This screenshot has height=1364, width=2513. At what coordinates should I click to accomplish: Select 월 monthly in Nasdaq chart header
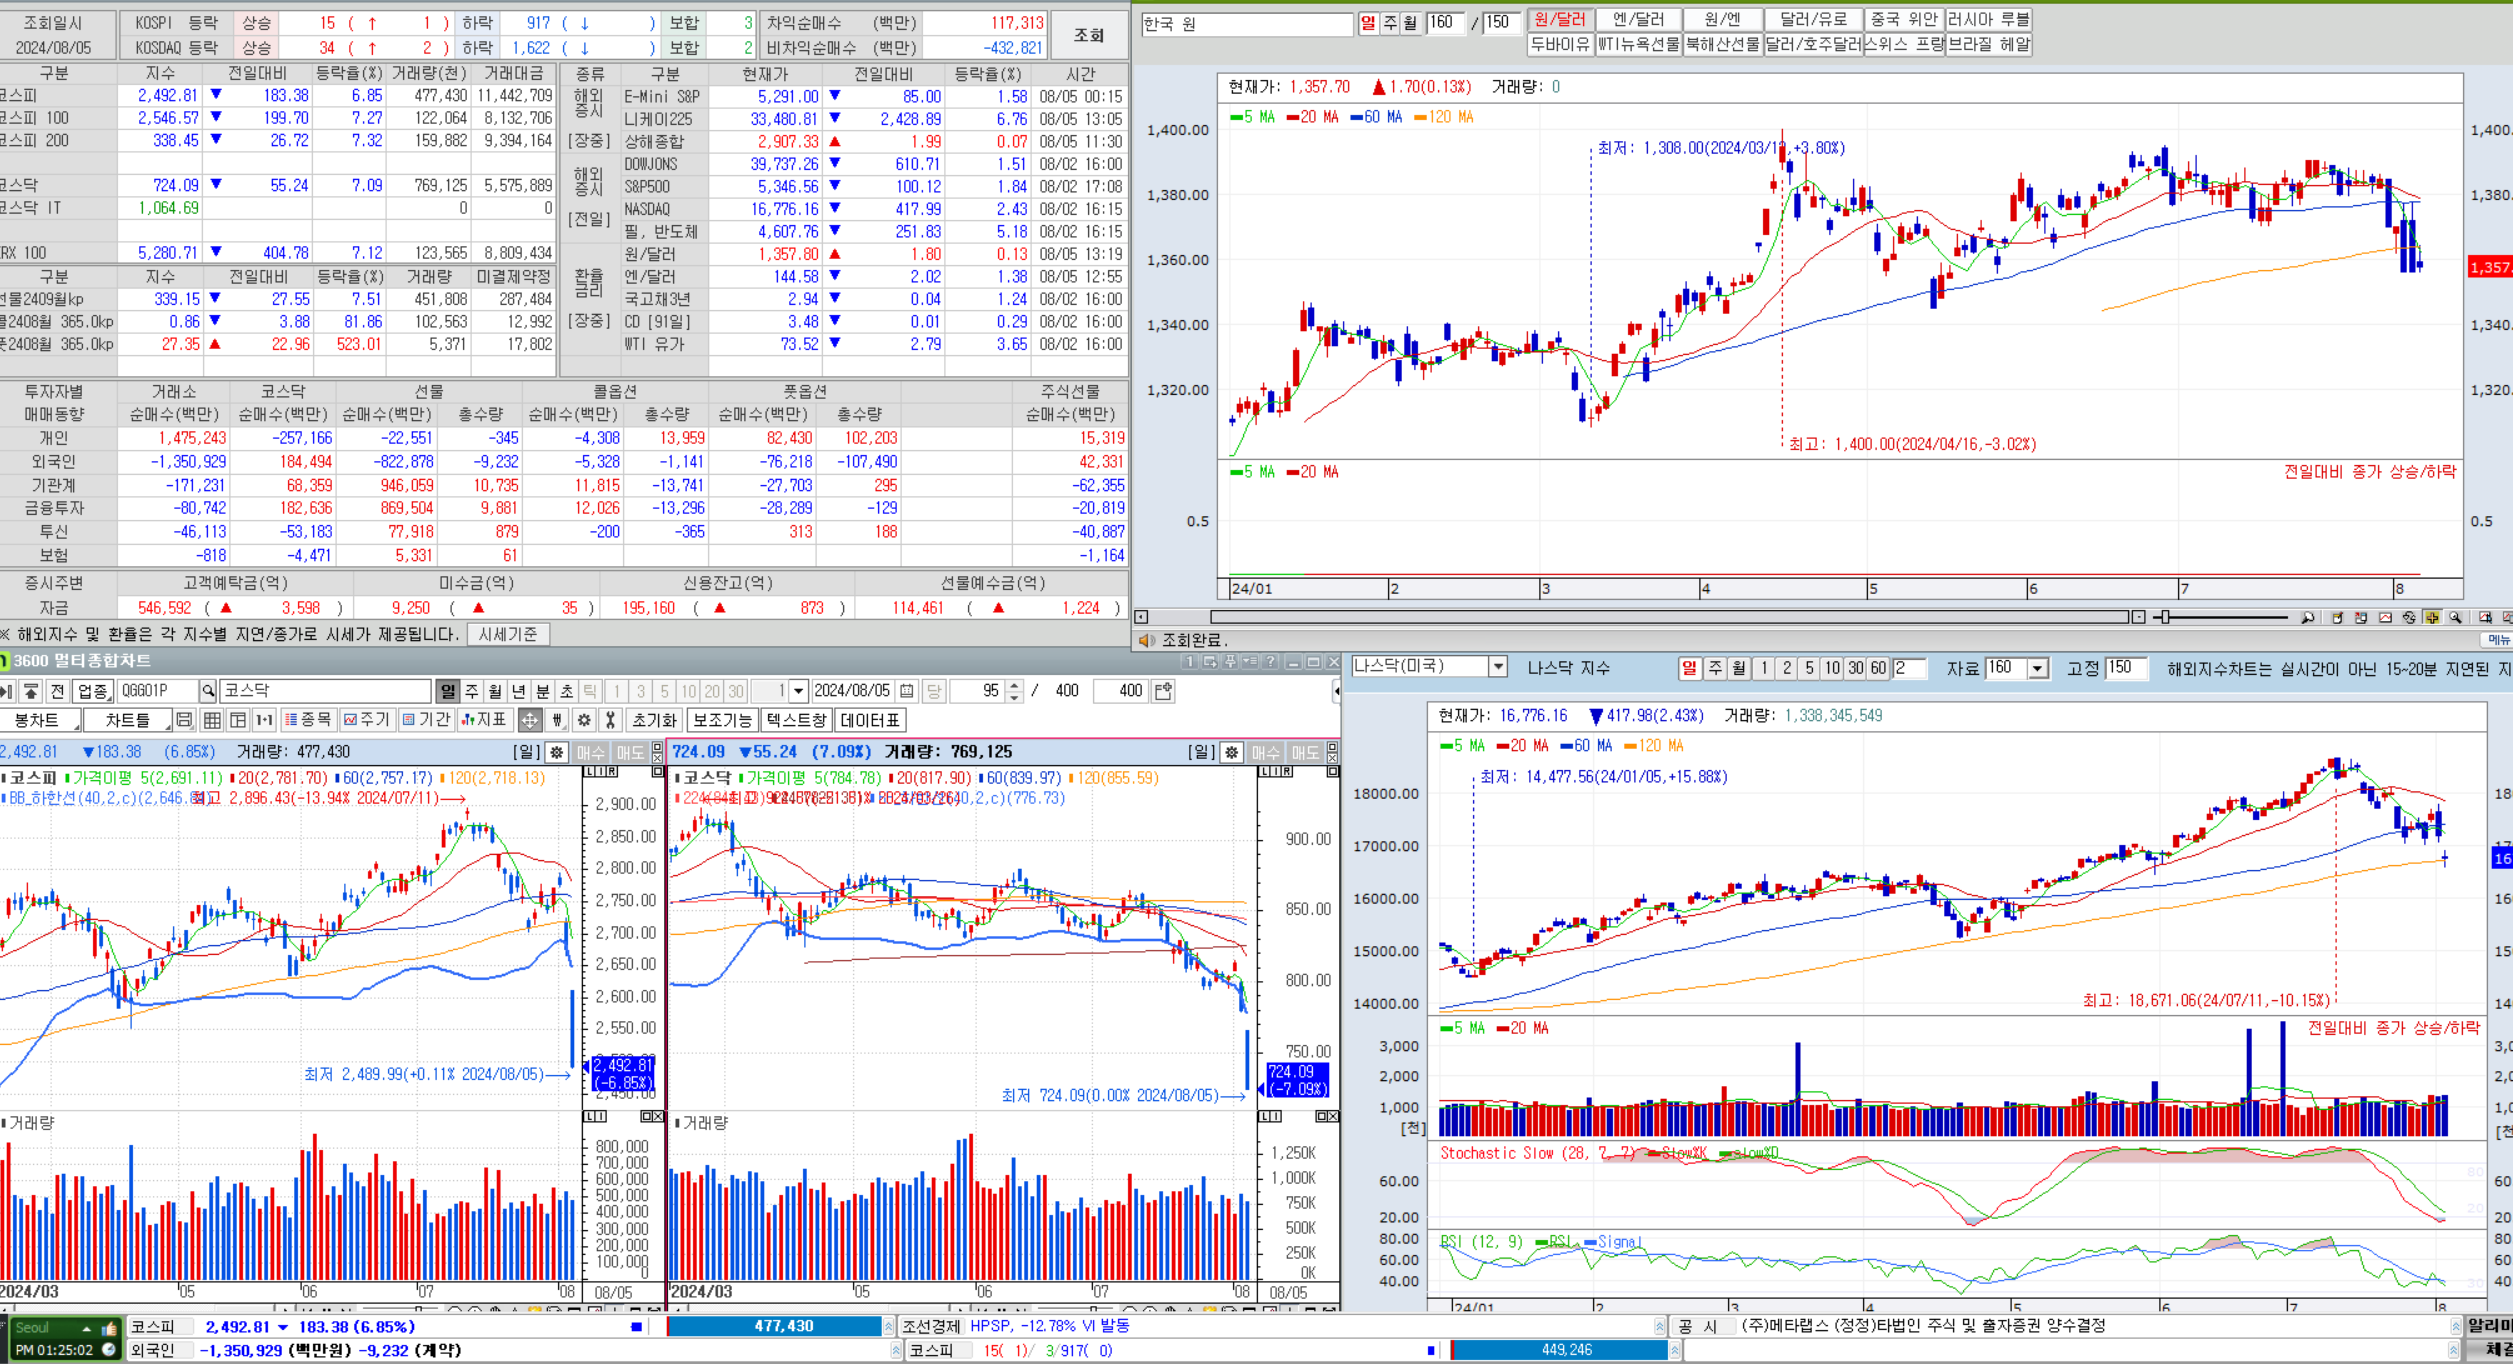(x=1738, y=668)
